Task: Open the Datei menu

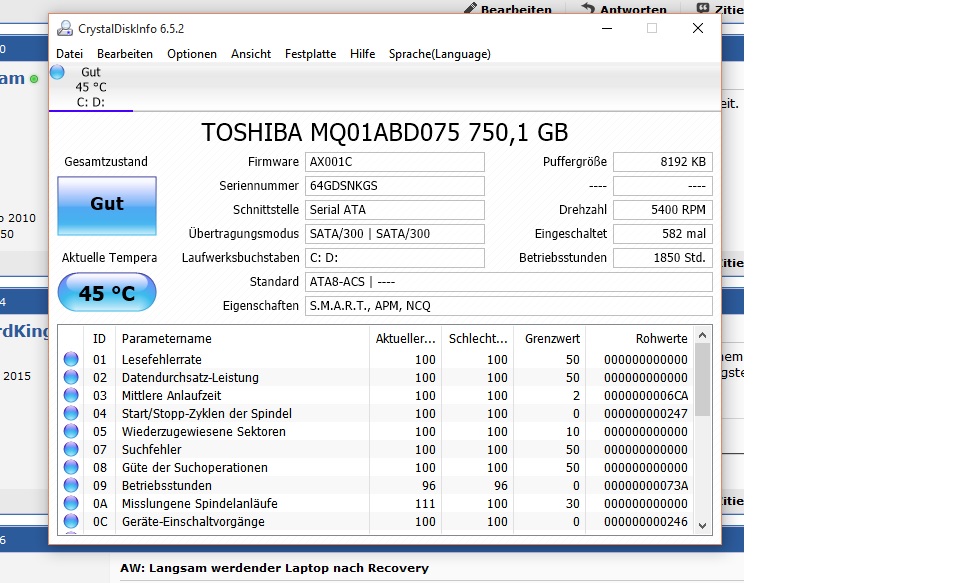Action: click(x=69, y=54)
